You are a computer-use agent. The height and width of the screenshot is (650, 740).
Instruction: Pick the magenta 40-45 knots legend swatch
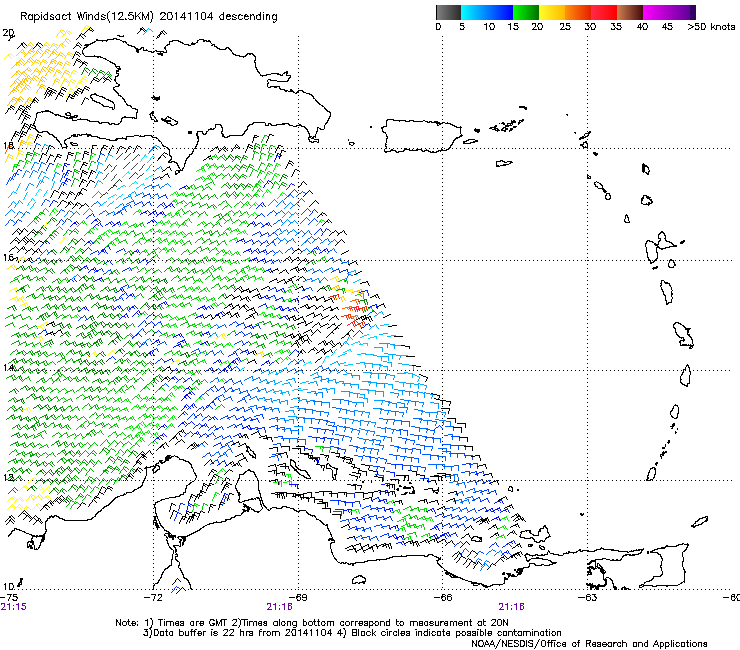pyautogui.click(x=656, y=12)
